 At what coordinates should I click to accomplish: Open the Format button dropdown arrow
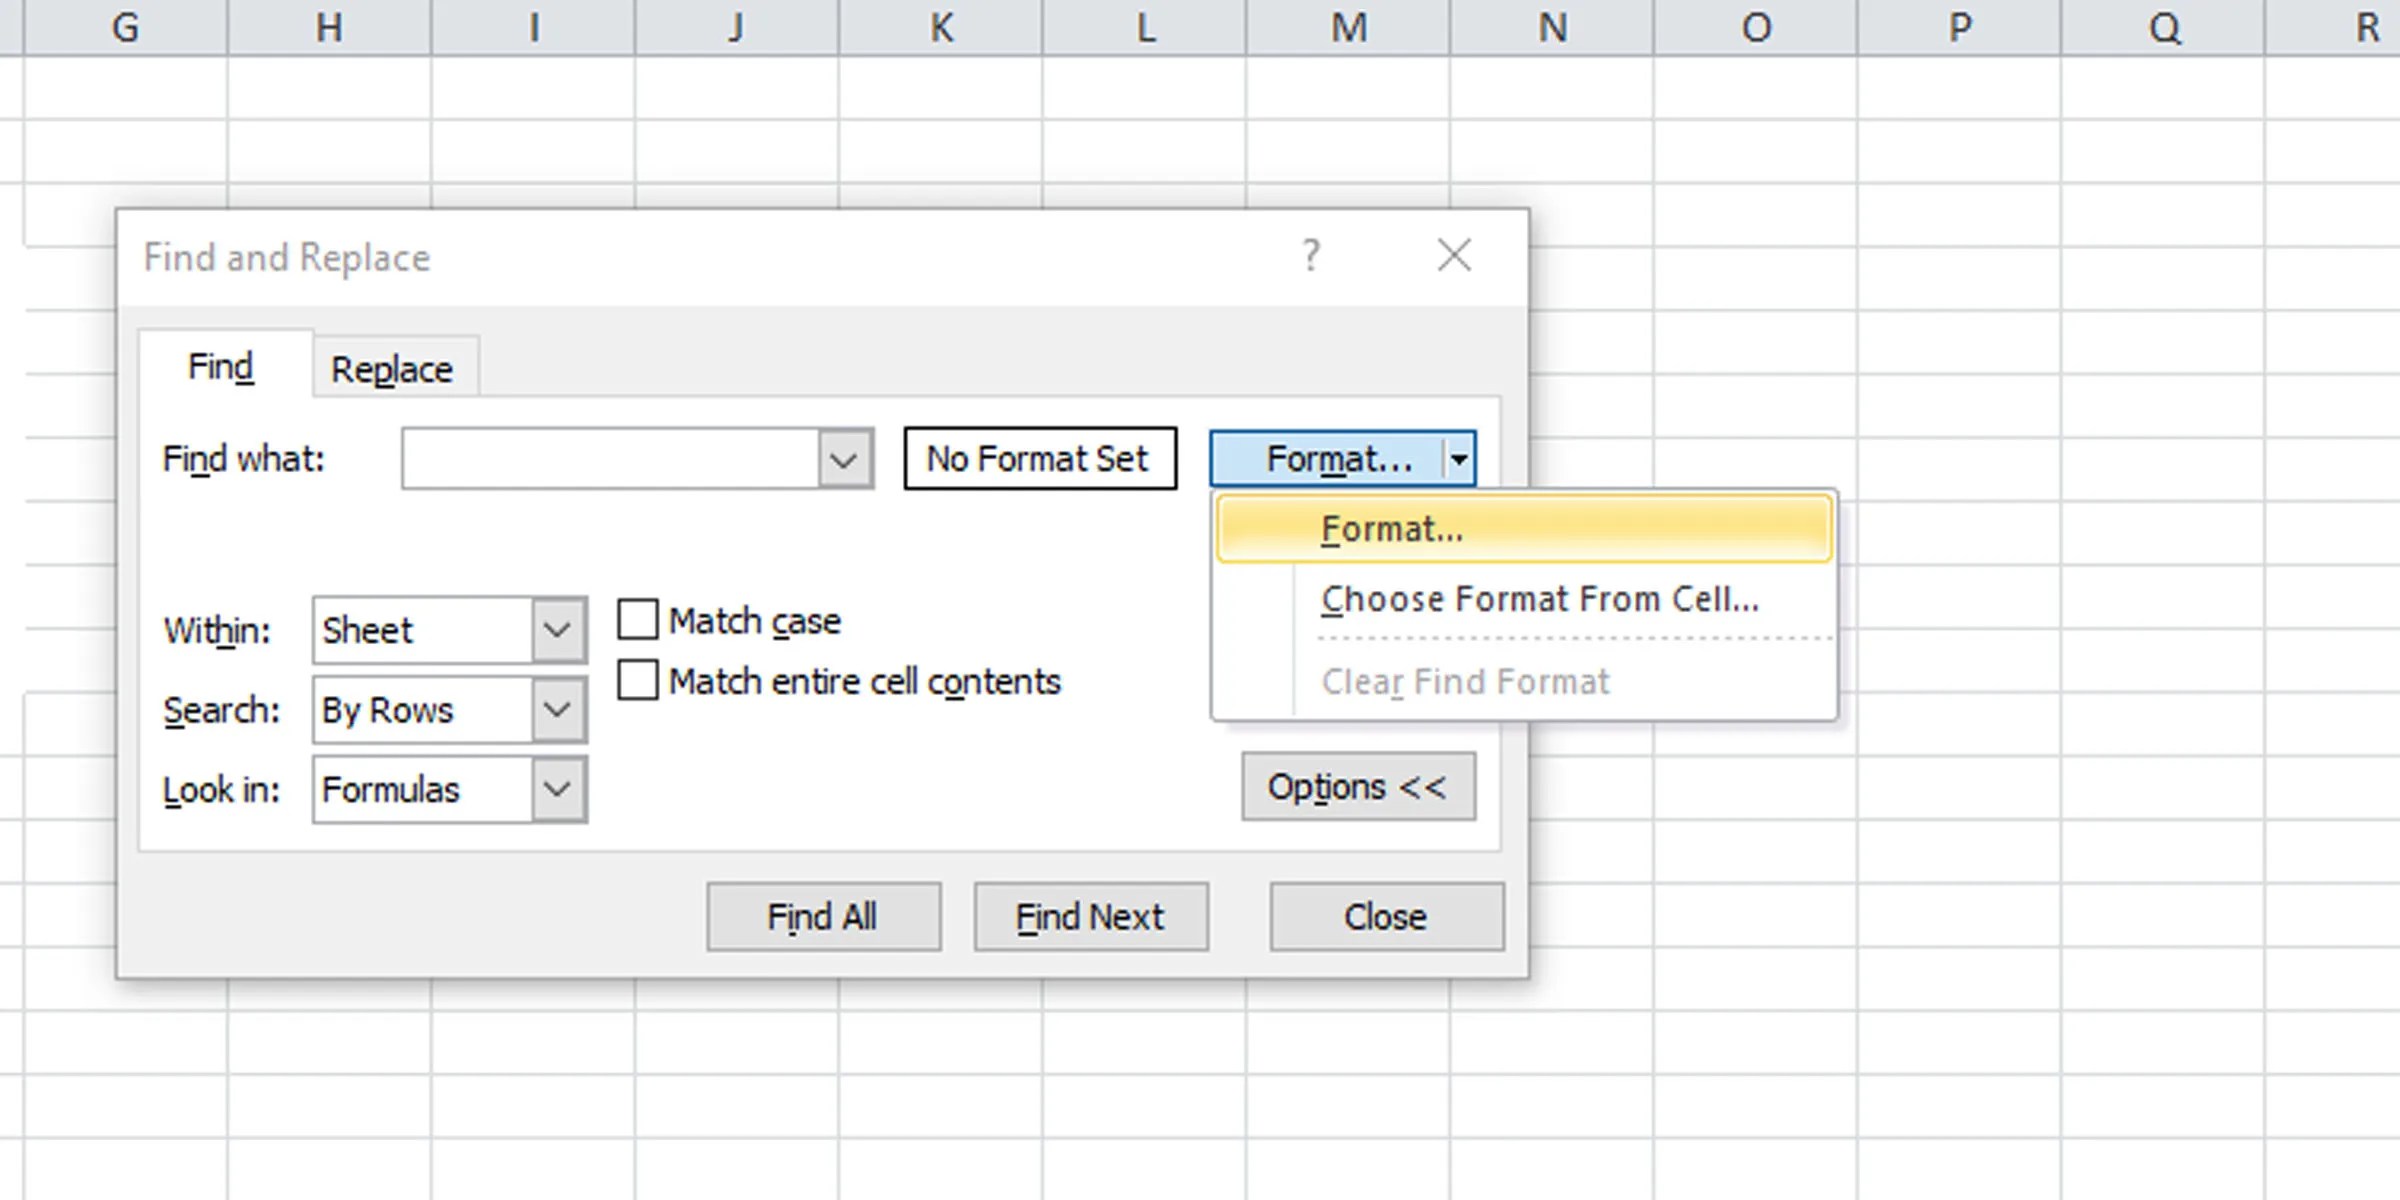pos(1459,458)
